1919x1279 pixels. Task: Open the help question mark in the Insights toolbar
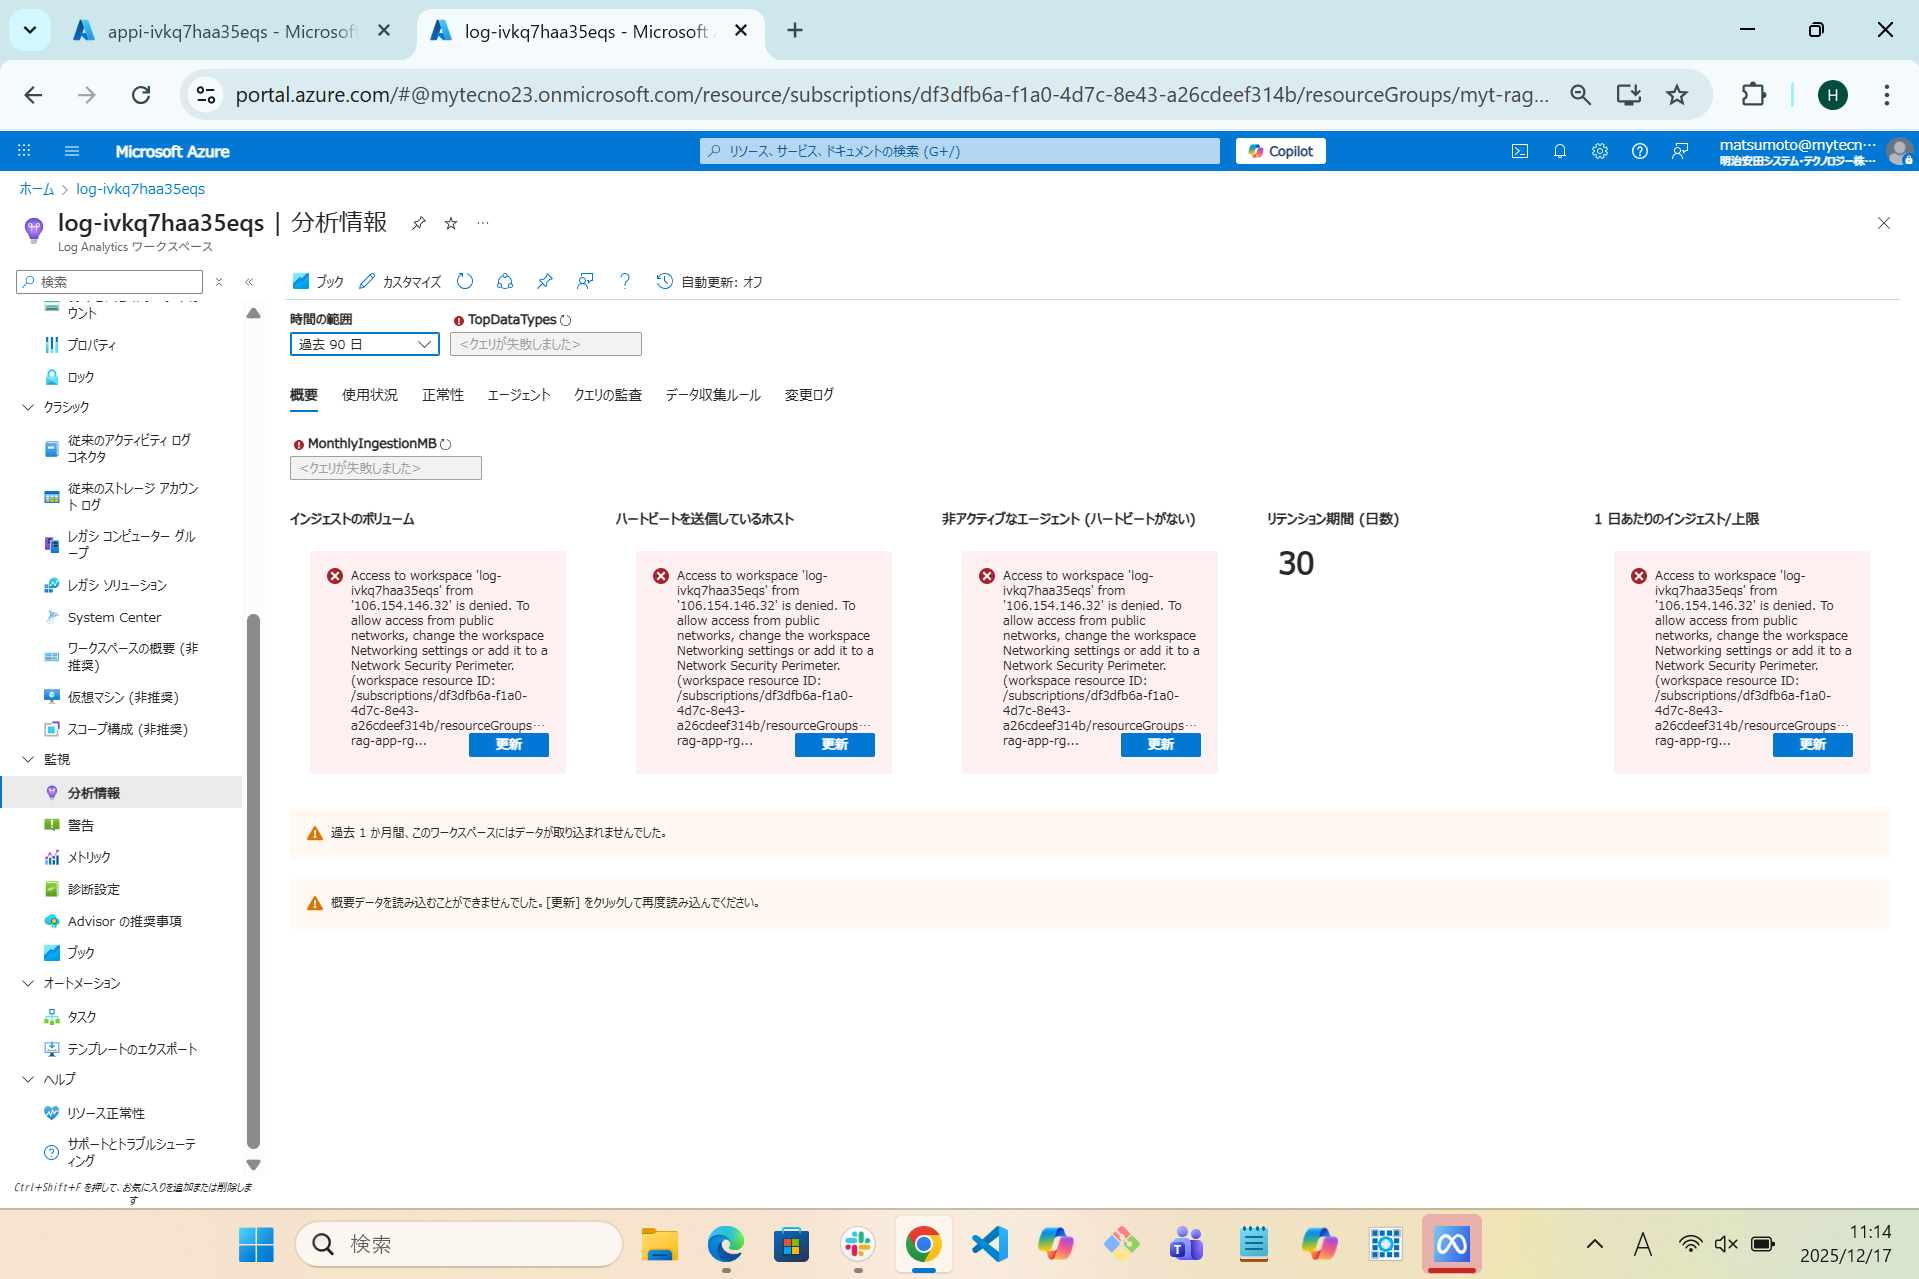pyautogui.click(x=625, y=281)
